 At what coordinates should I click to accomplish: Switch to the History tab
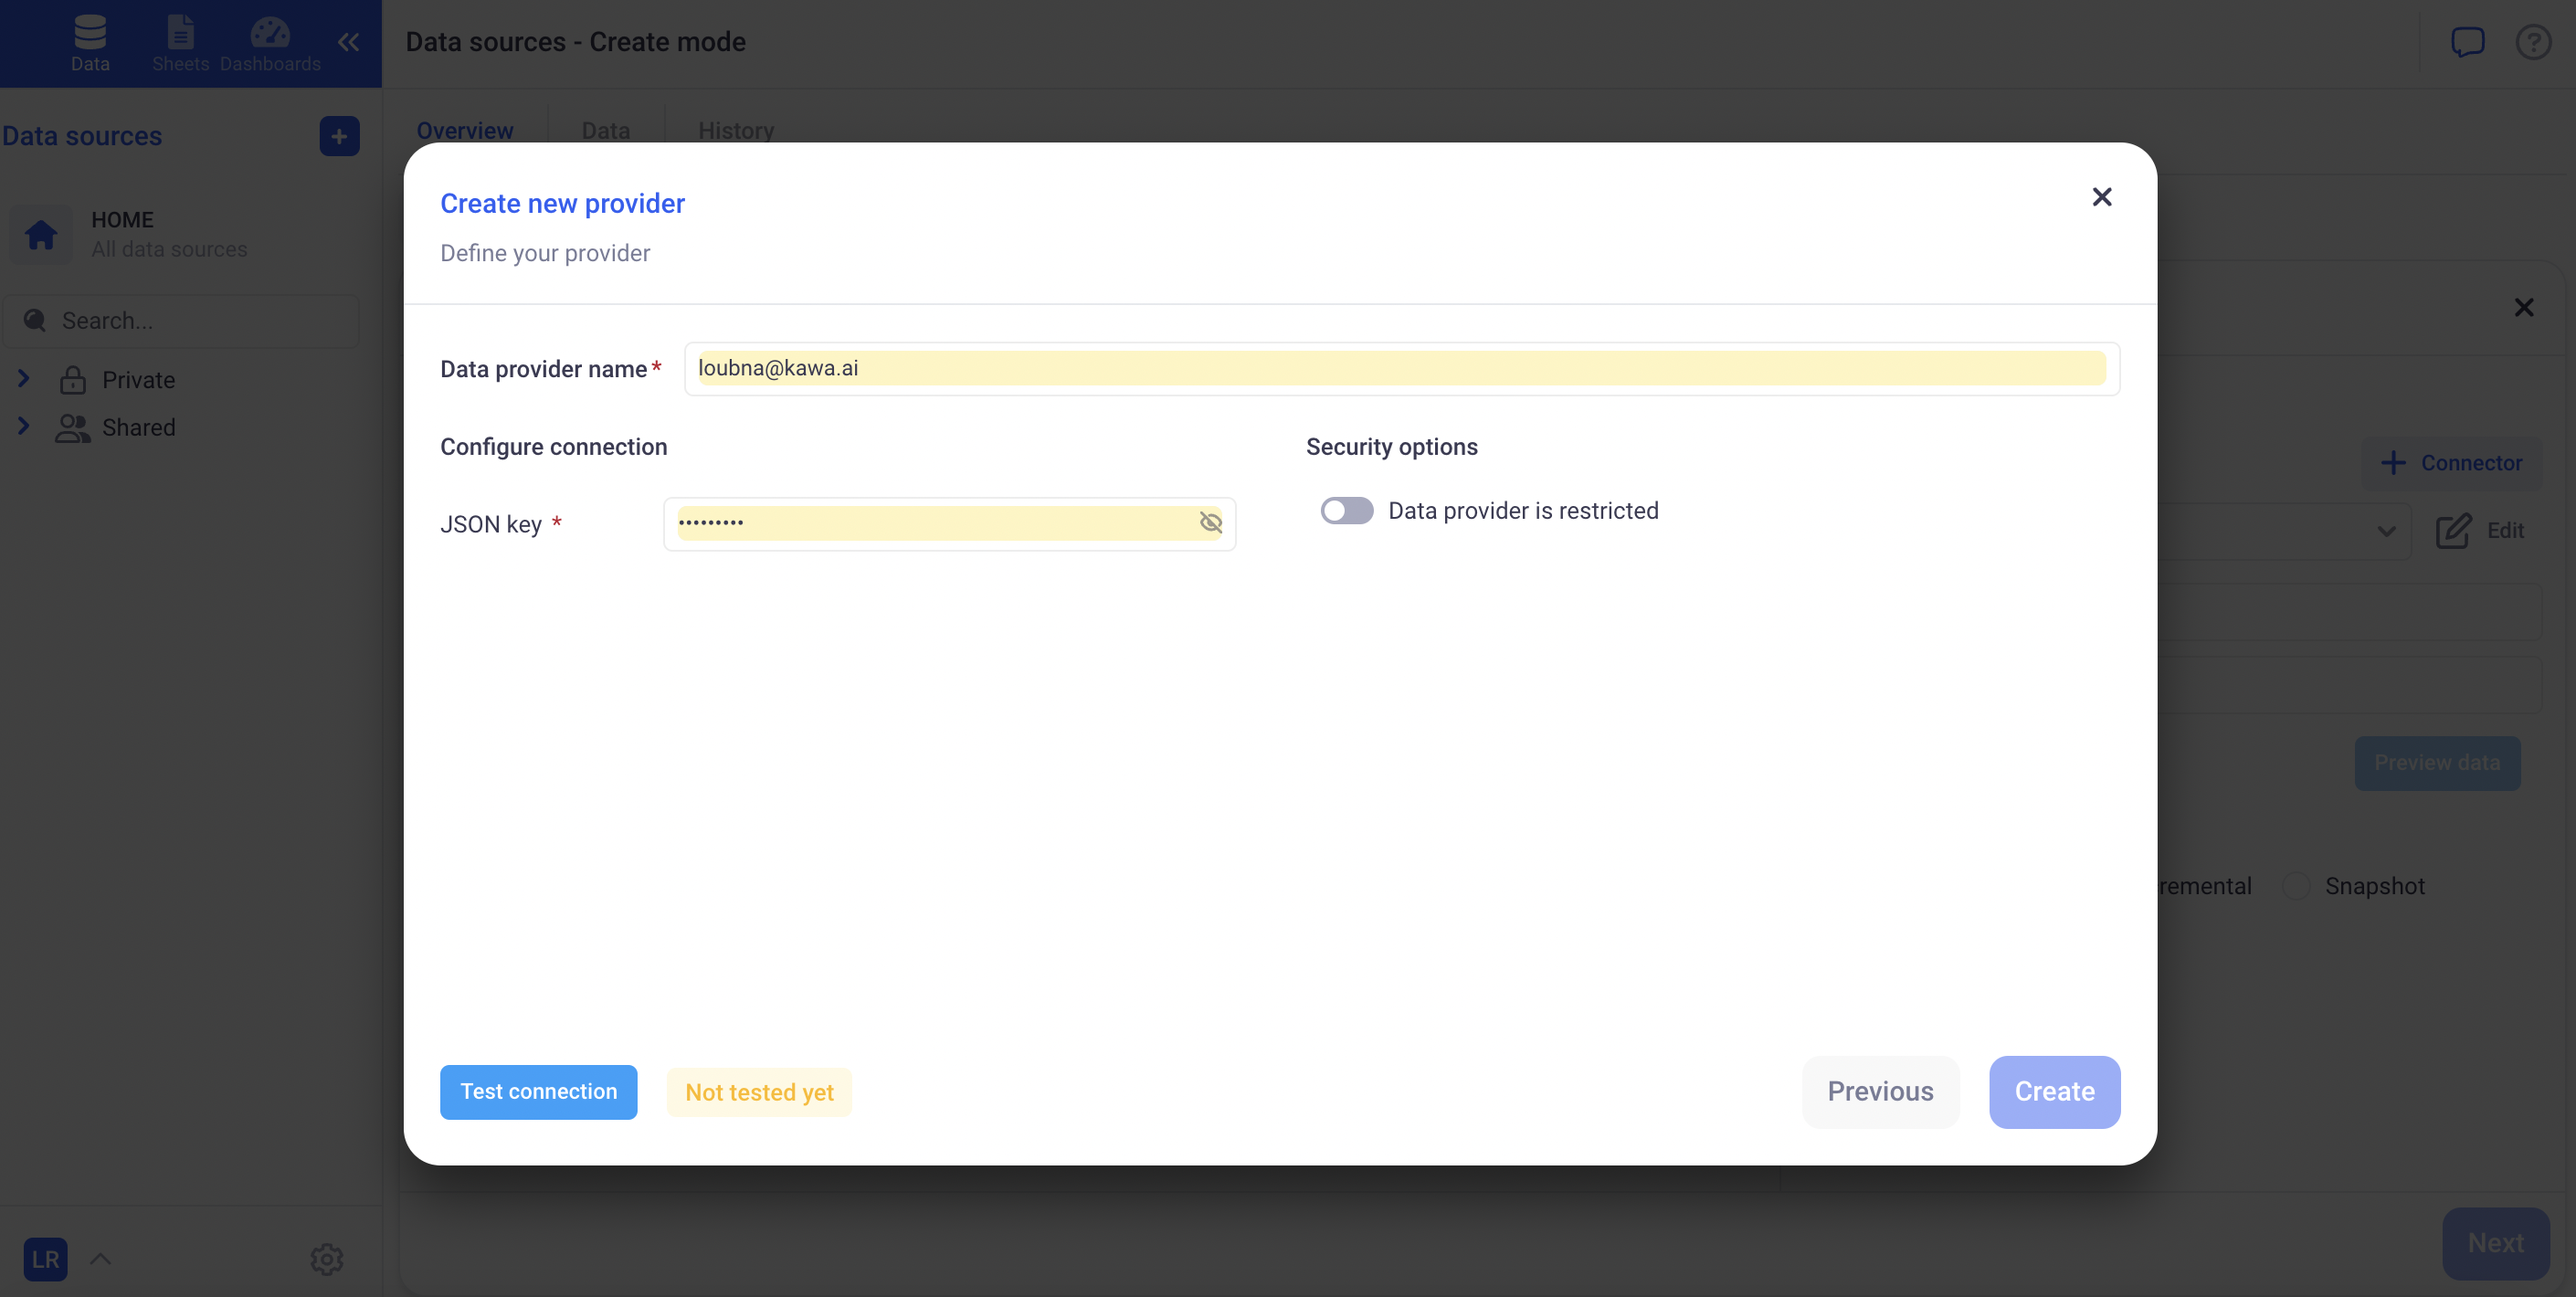click(735, 131)
